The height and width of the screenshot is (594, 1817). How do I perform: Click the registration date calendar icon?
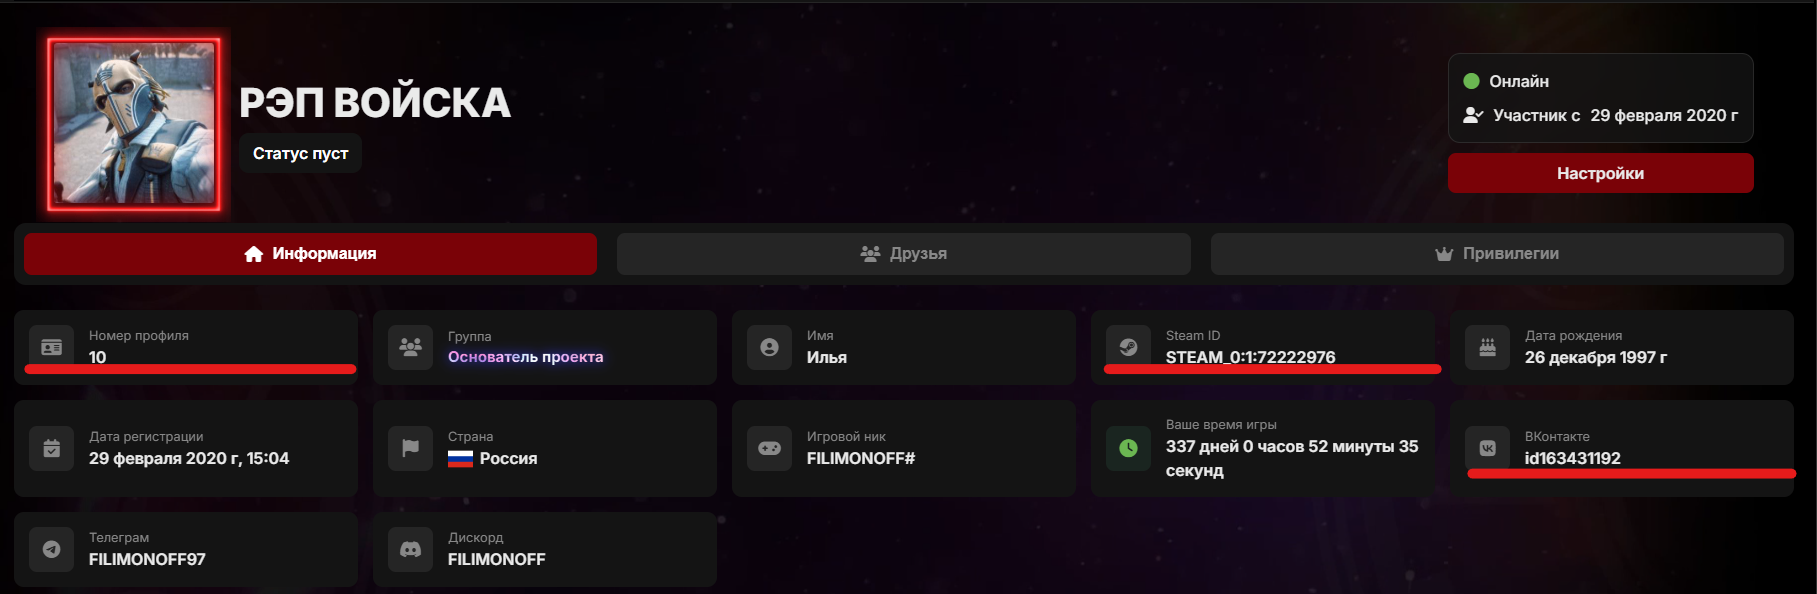tap(51, 448)
